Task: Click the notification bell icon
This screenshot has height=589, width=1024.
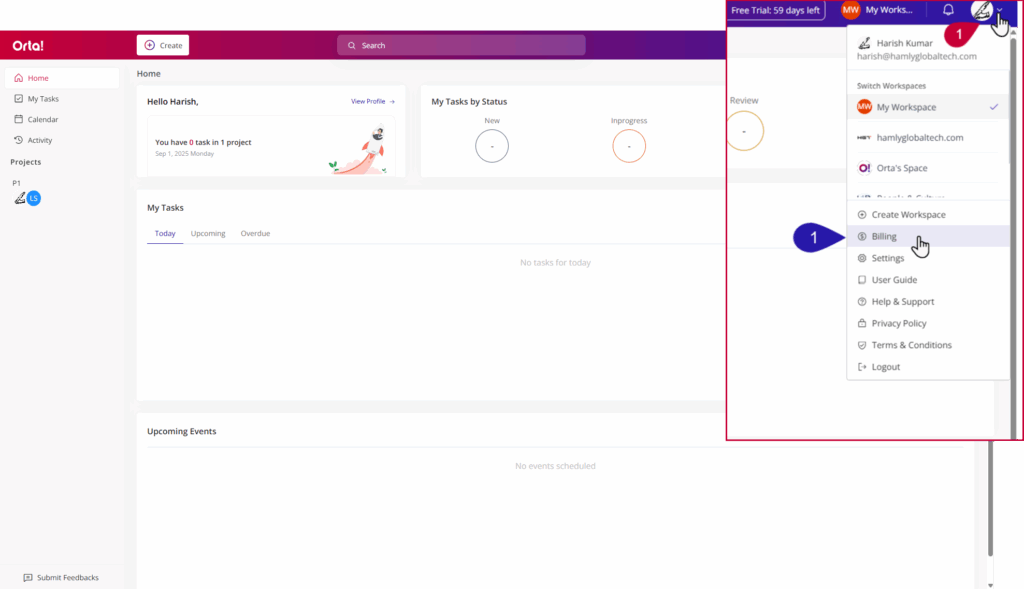Action: click(948, 10)
